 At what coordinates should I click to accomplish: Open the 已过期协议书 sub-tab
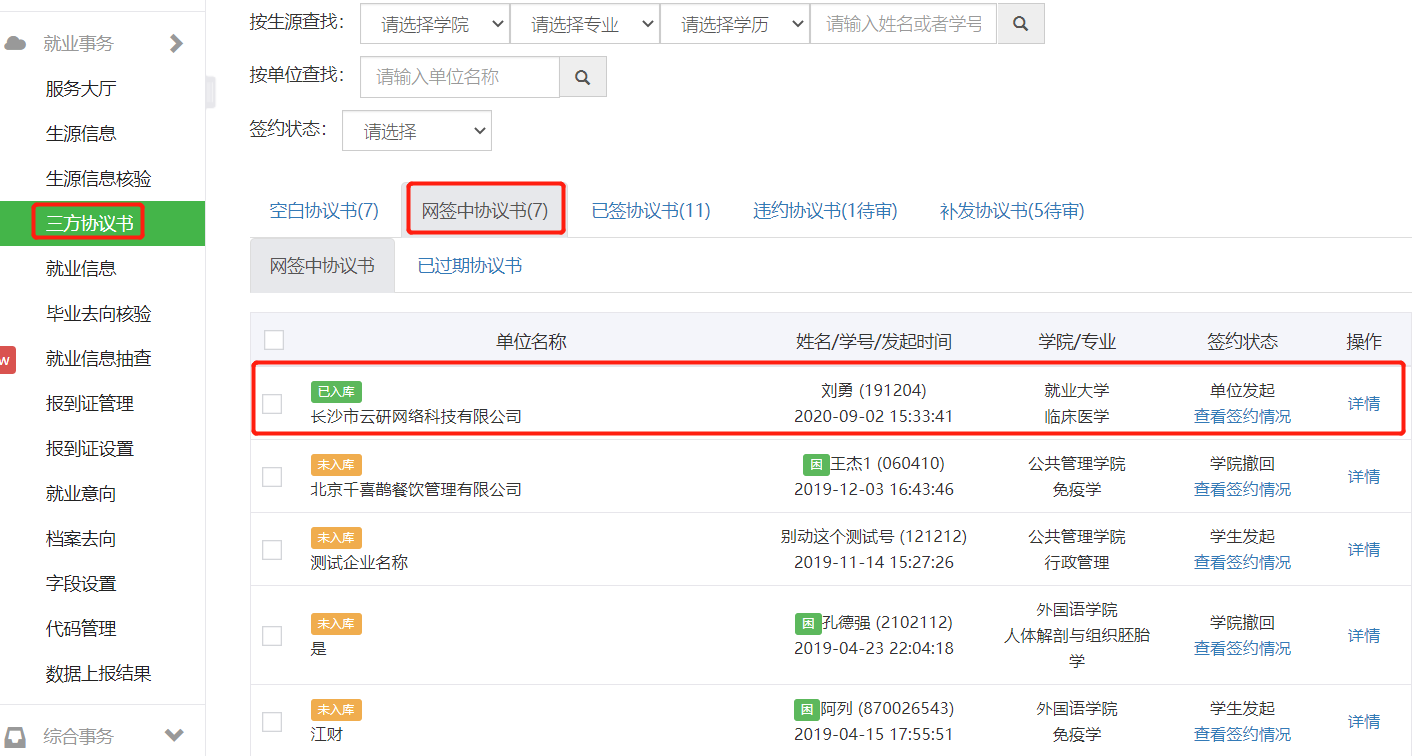pos(469,266)
